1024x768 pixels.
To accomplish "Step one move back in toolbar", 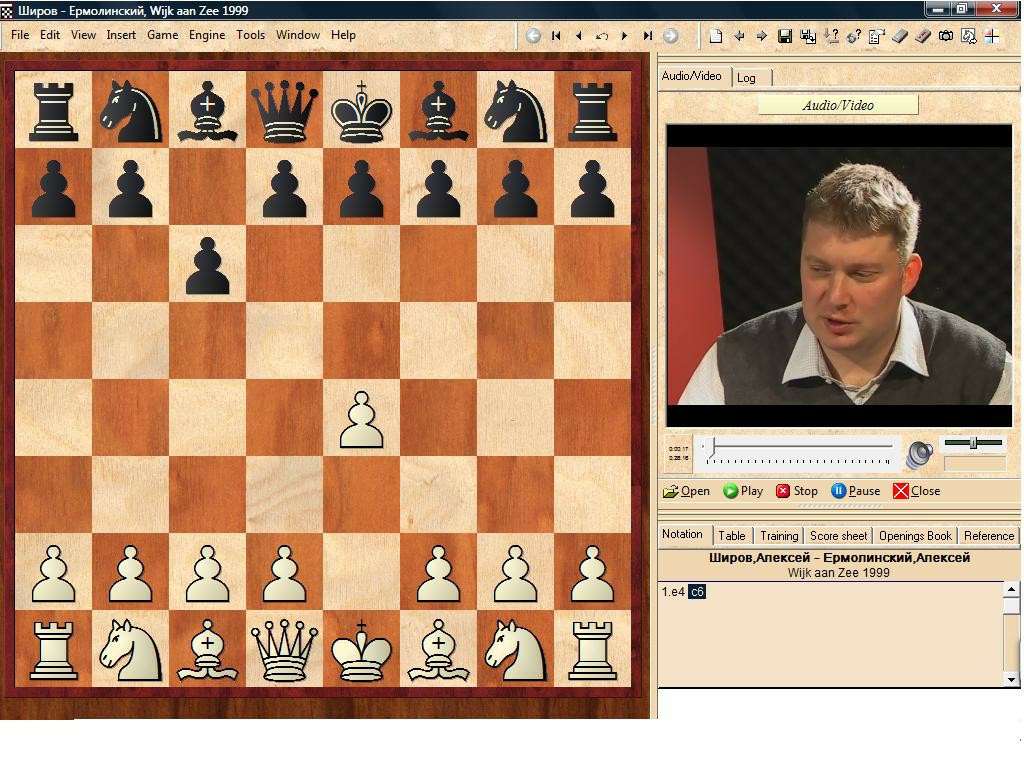I will (x=579, y=36).
